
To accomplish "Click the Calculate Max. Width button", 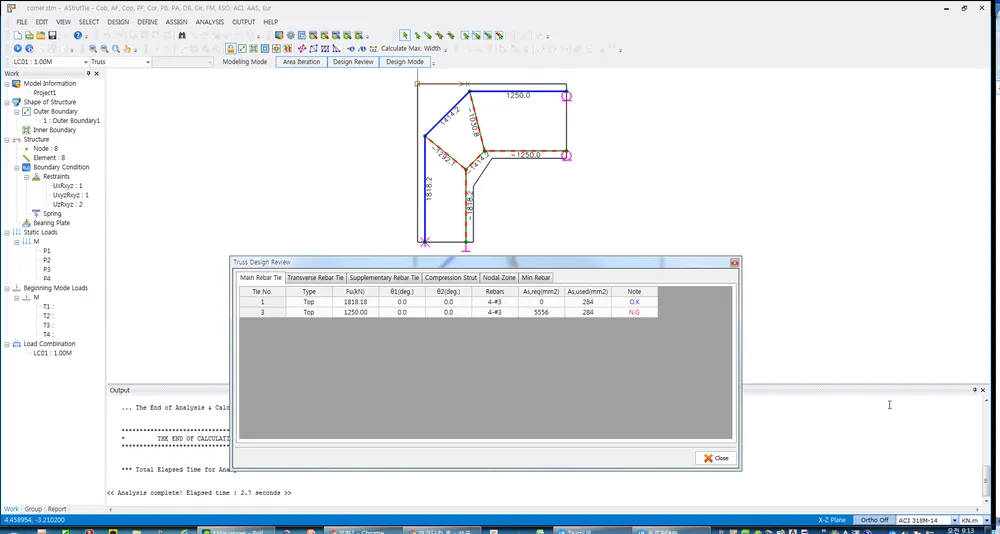I will point(411,48).
